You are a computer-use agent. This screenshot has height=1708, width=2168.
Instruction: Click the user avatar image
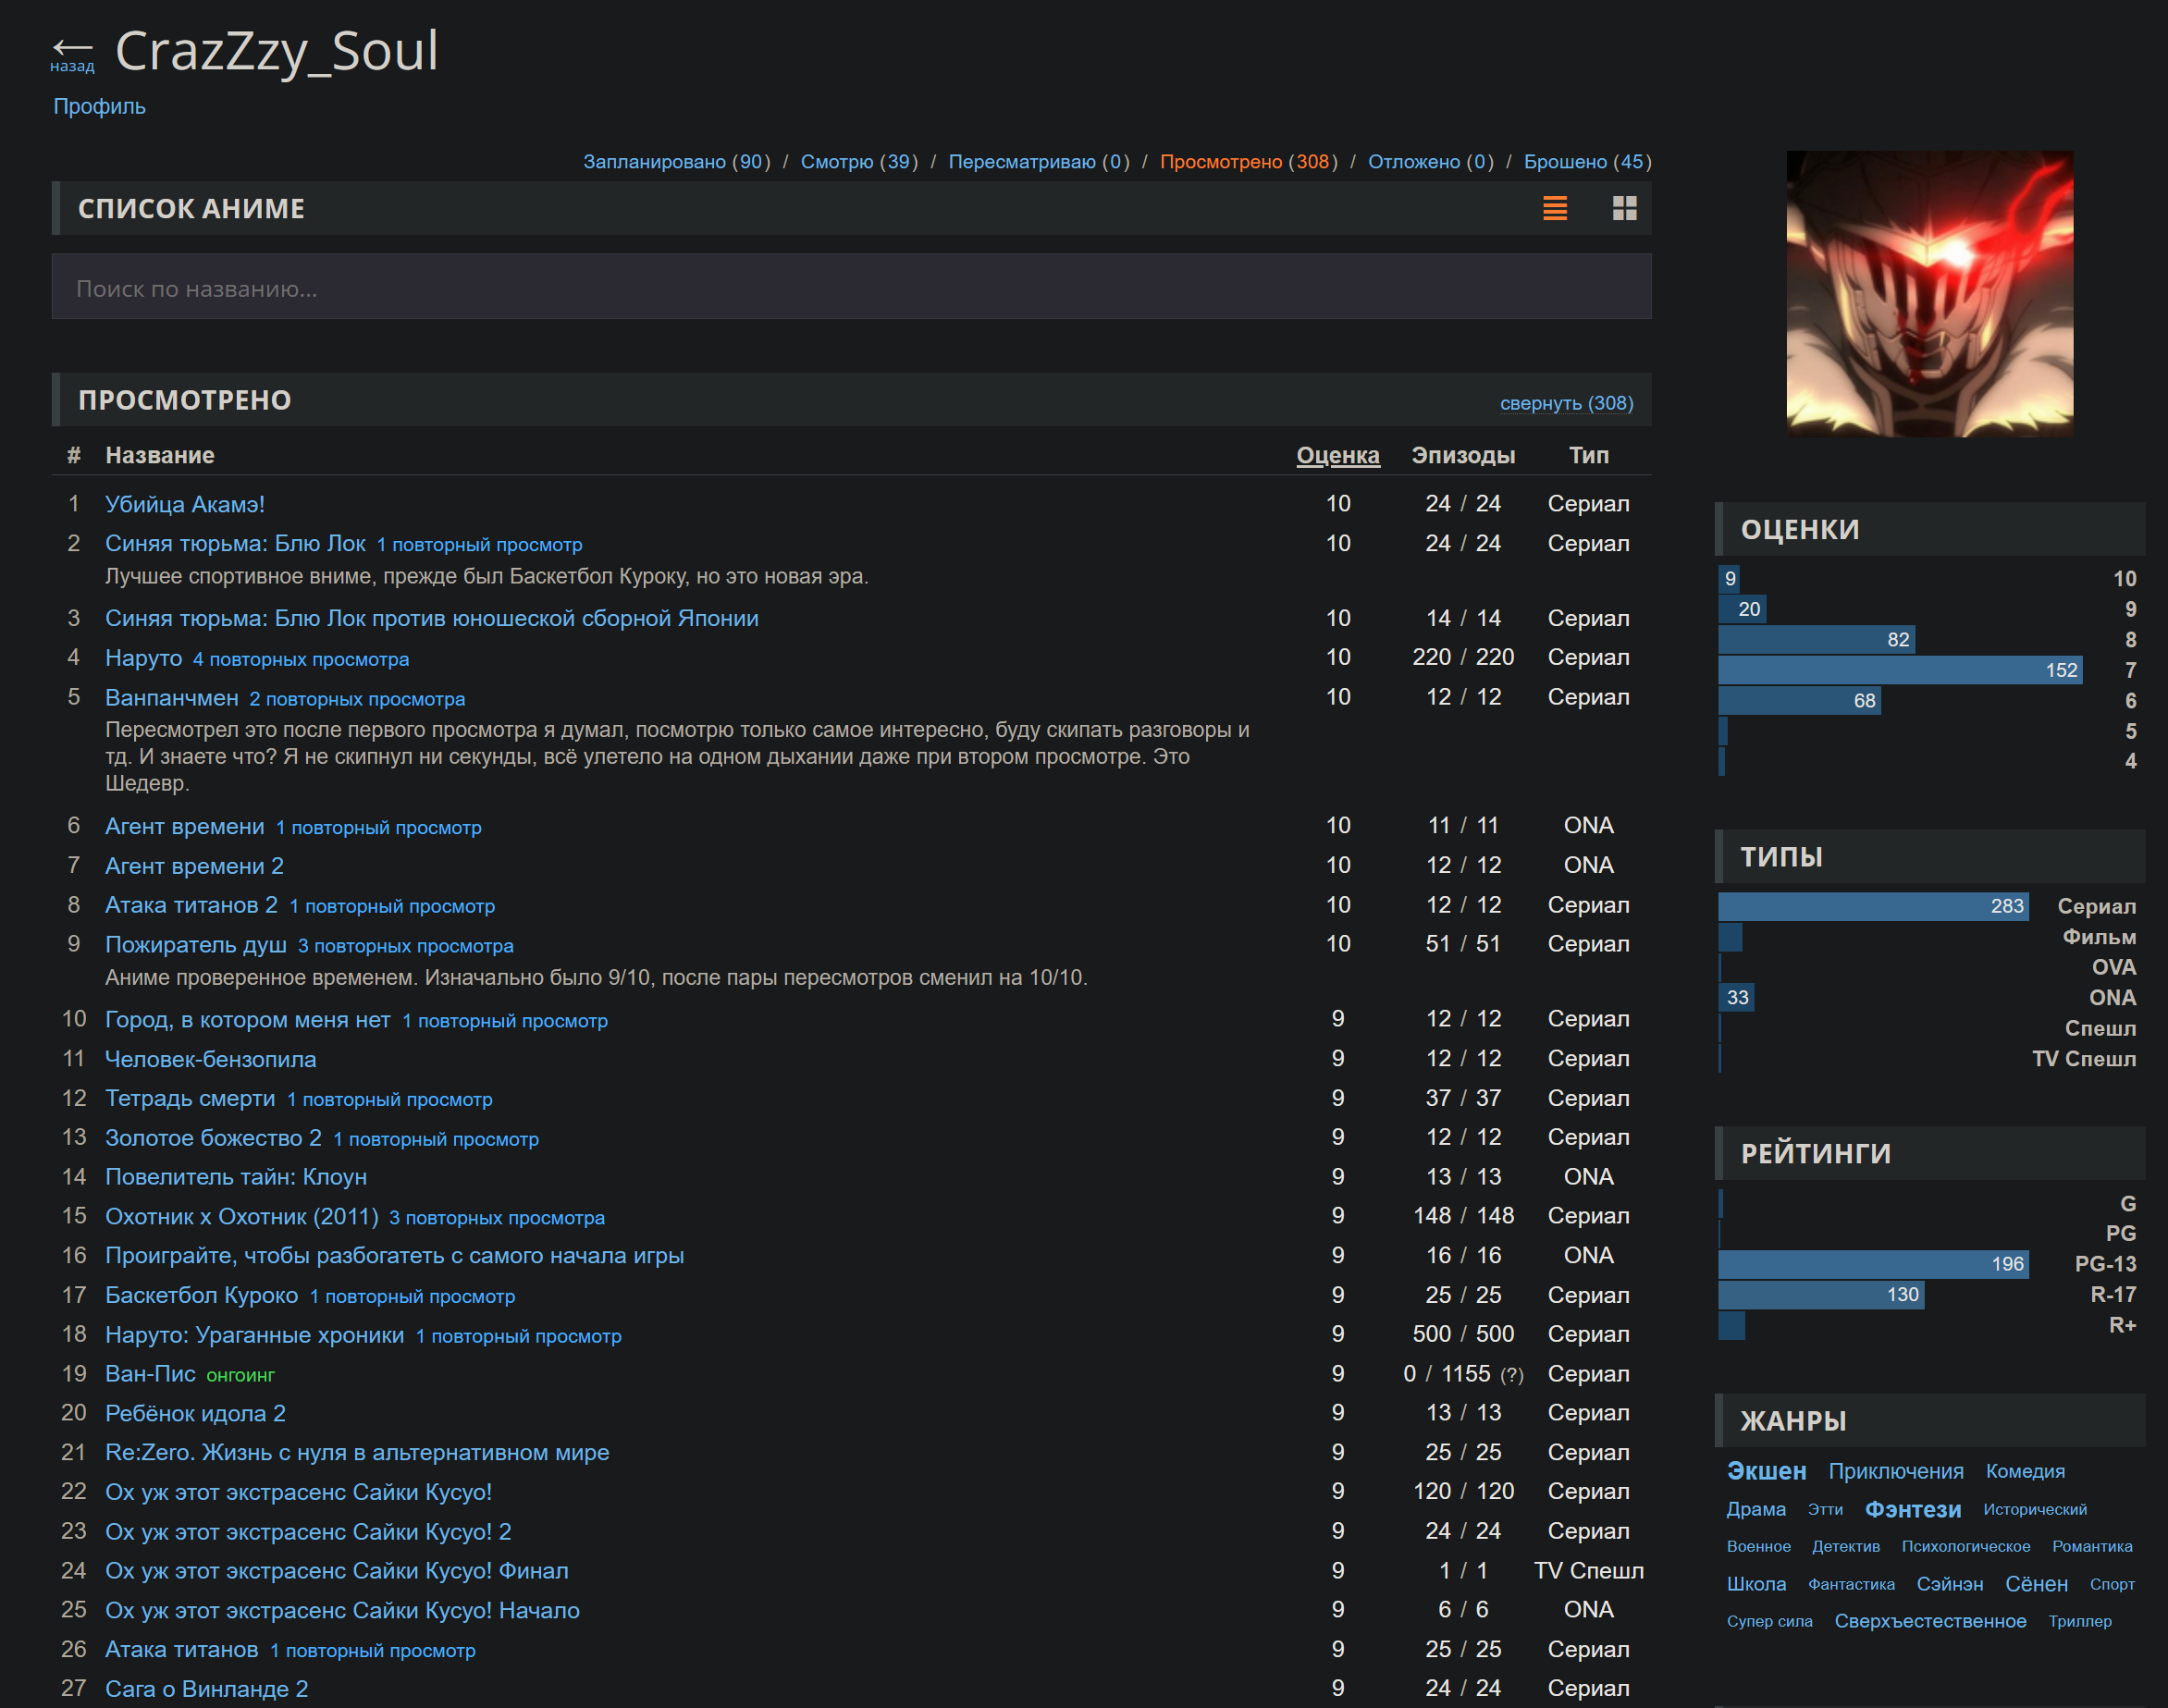pyautogui.click(x=1929, y=294)
